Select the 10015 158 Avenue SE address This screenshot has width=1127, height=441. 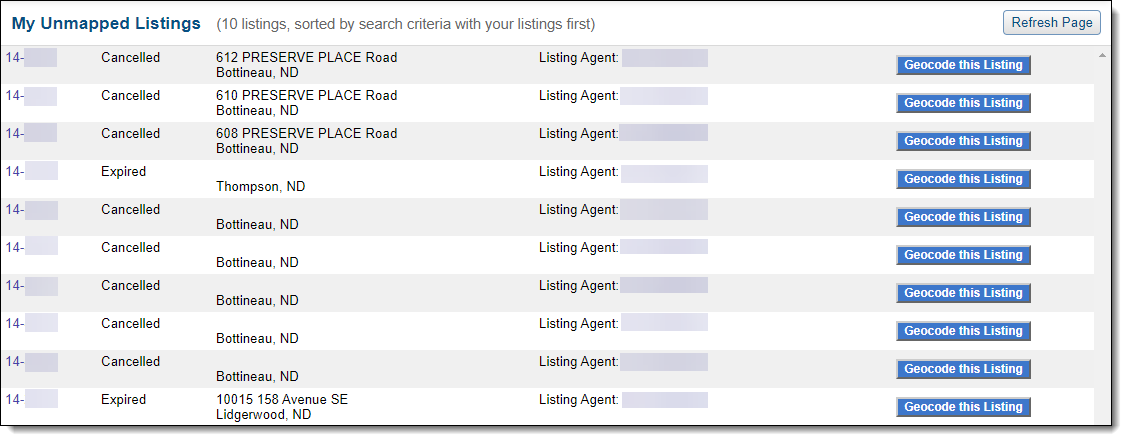pos(282,399)
